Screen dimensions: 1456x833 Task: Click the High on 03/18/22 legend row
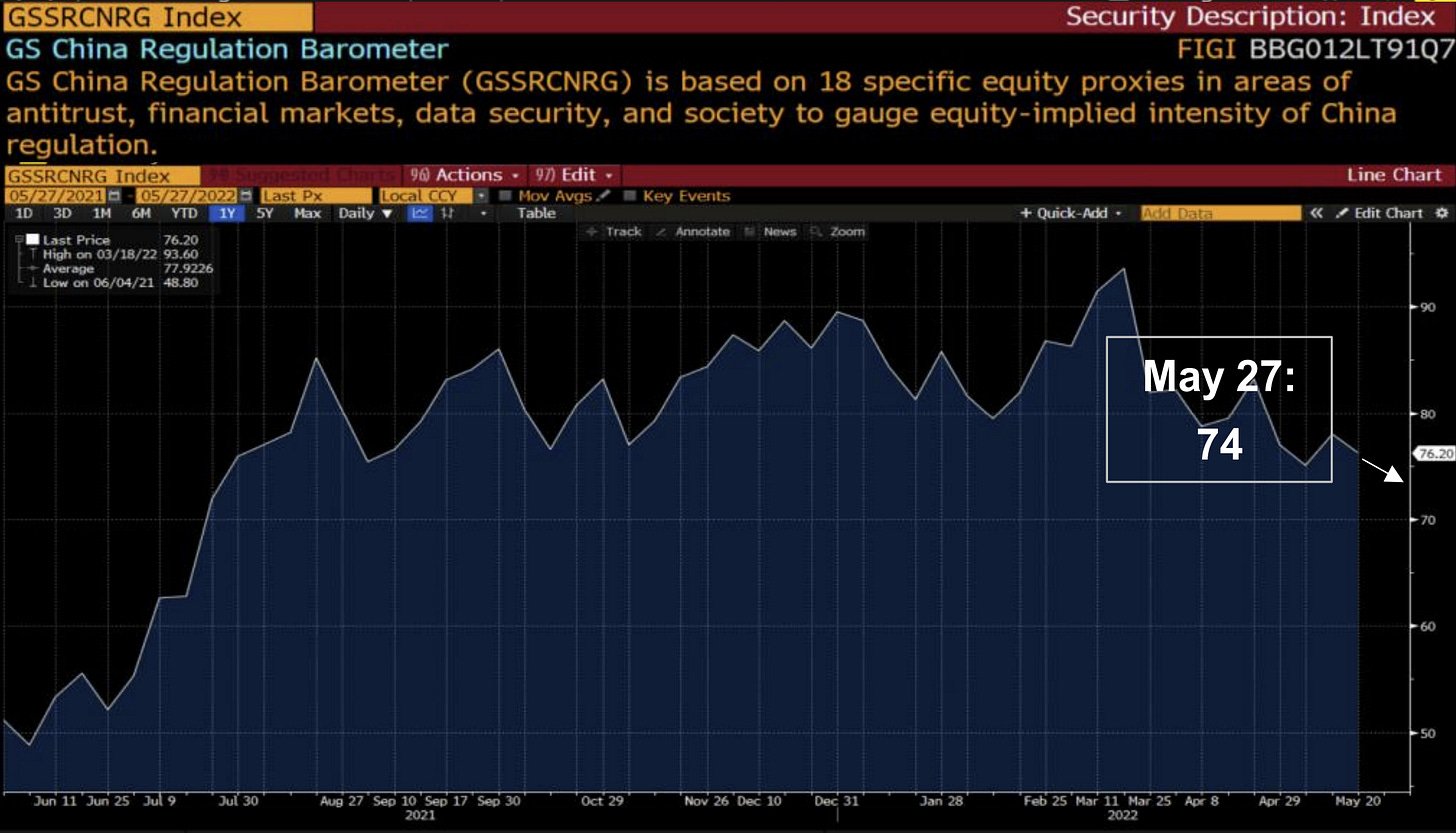[x=120, y=254]
